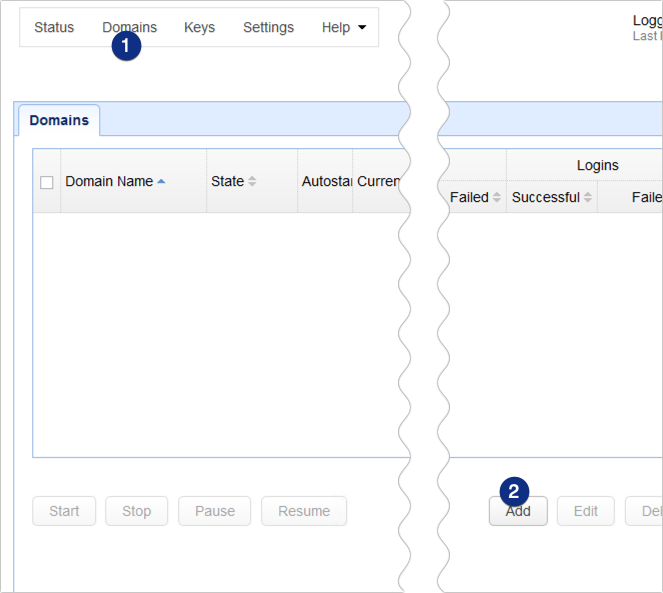Click the Failed column sort arrows
The width and height of the screenshot is (663, 593).
(x=497, y=198)
